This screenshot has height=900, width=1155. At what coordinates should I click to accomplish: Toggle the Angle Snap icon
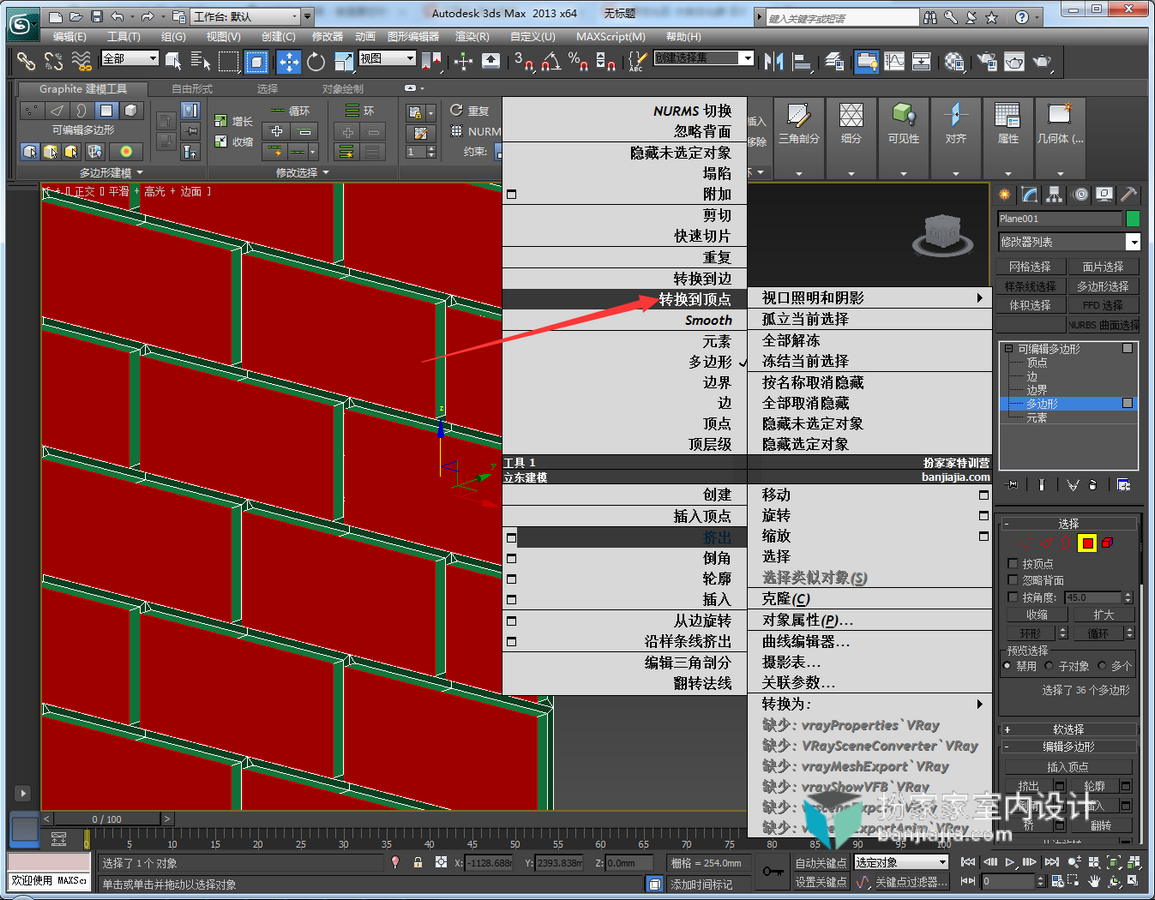(551, 62)
